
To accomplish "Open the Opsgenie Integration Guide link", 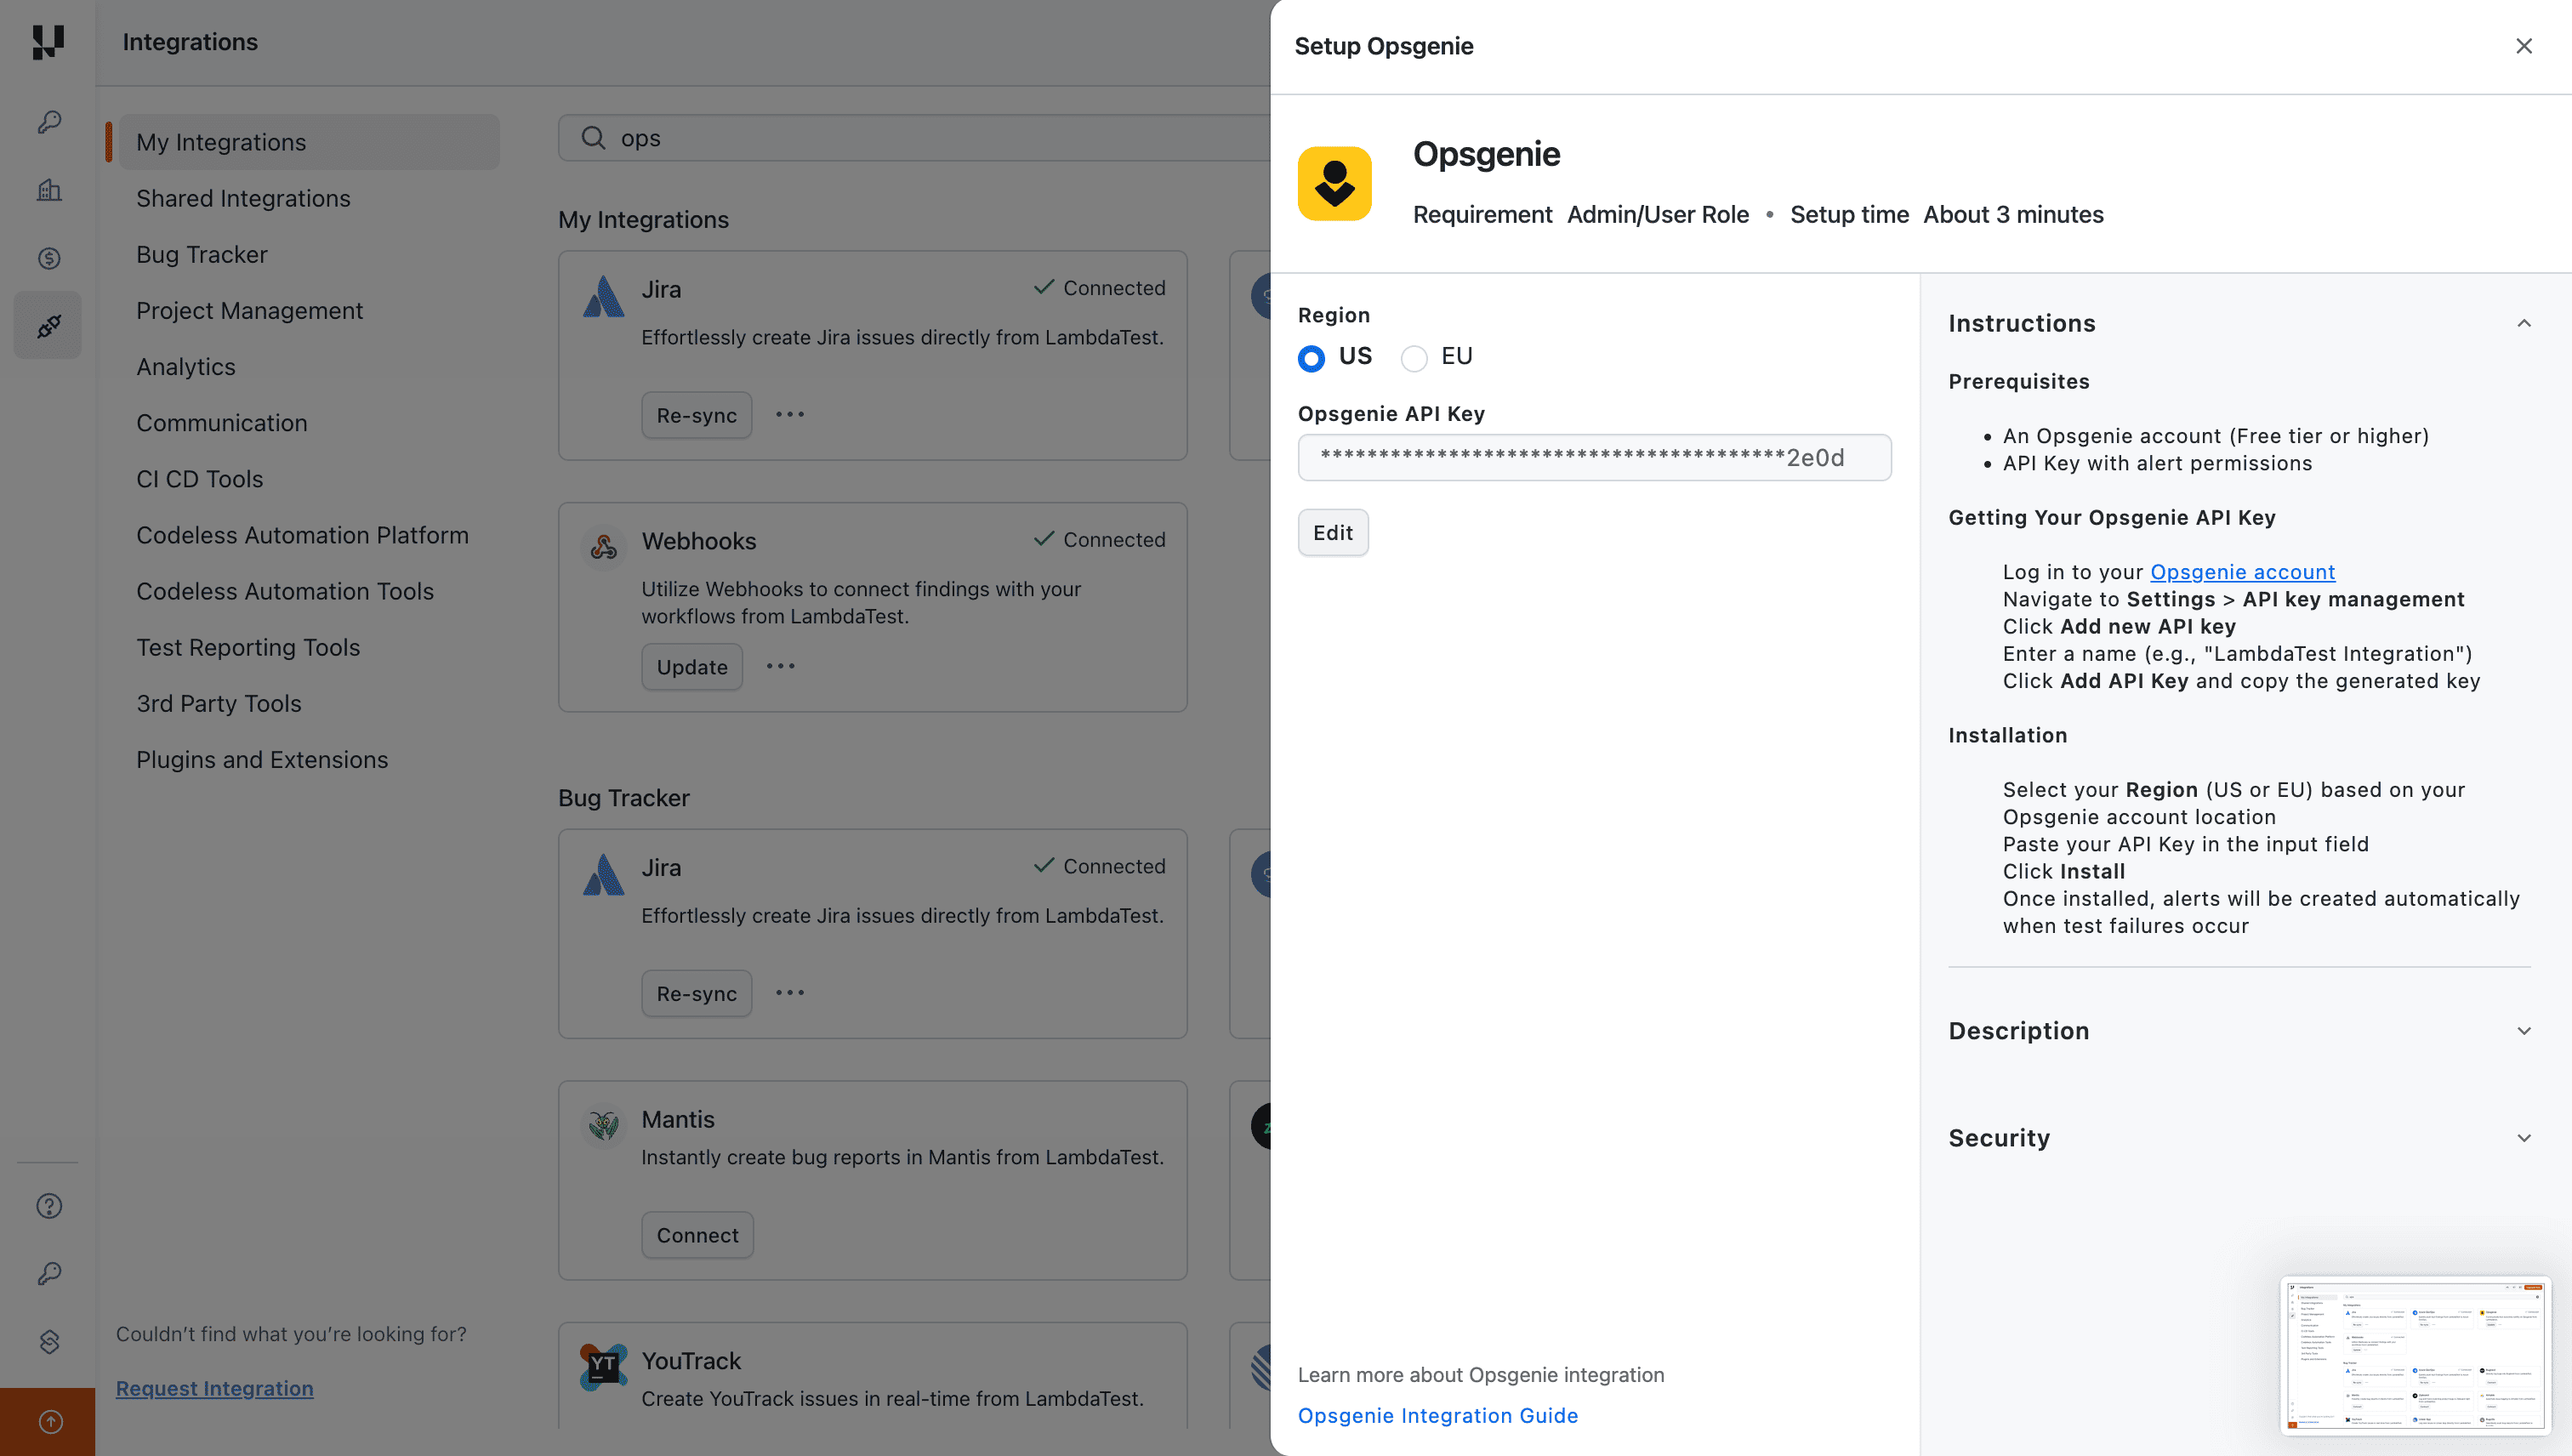I will [1438, 1415].
